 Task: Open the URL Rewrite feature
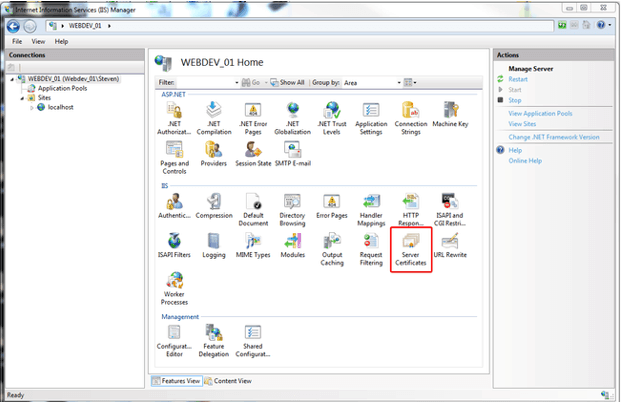[450, 245]
